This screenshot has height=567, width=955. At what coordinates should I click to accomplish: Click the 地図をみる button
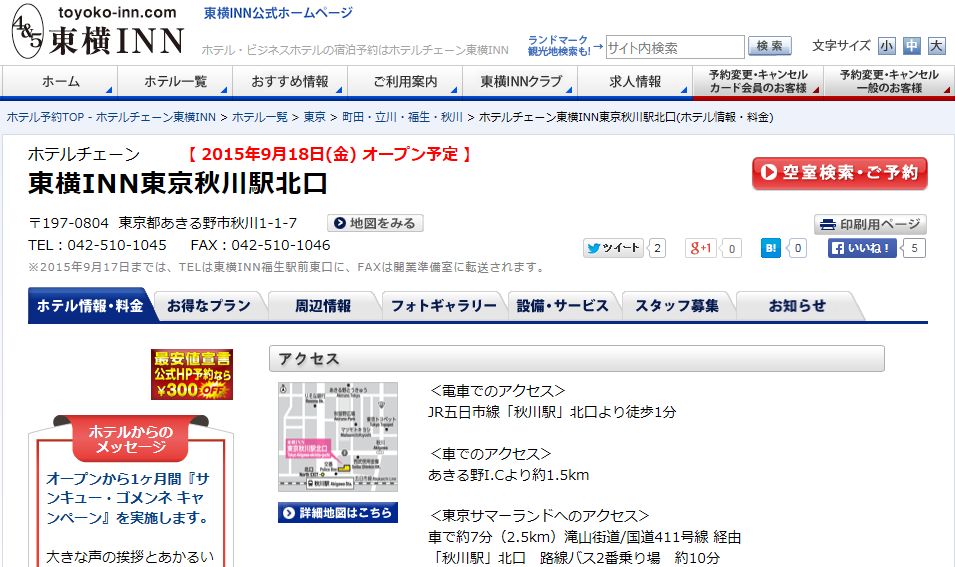pos(375,223)
